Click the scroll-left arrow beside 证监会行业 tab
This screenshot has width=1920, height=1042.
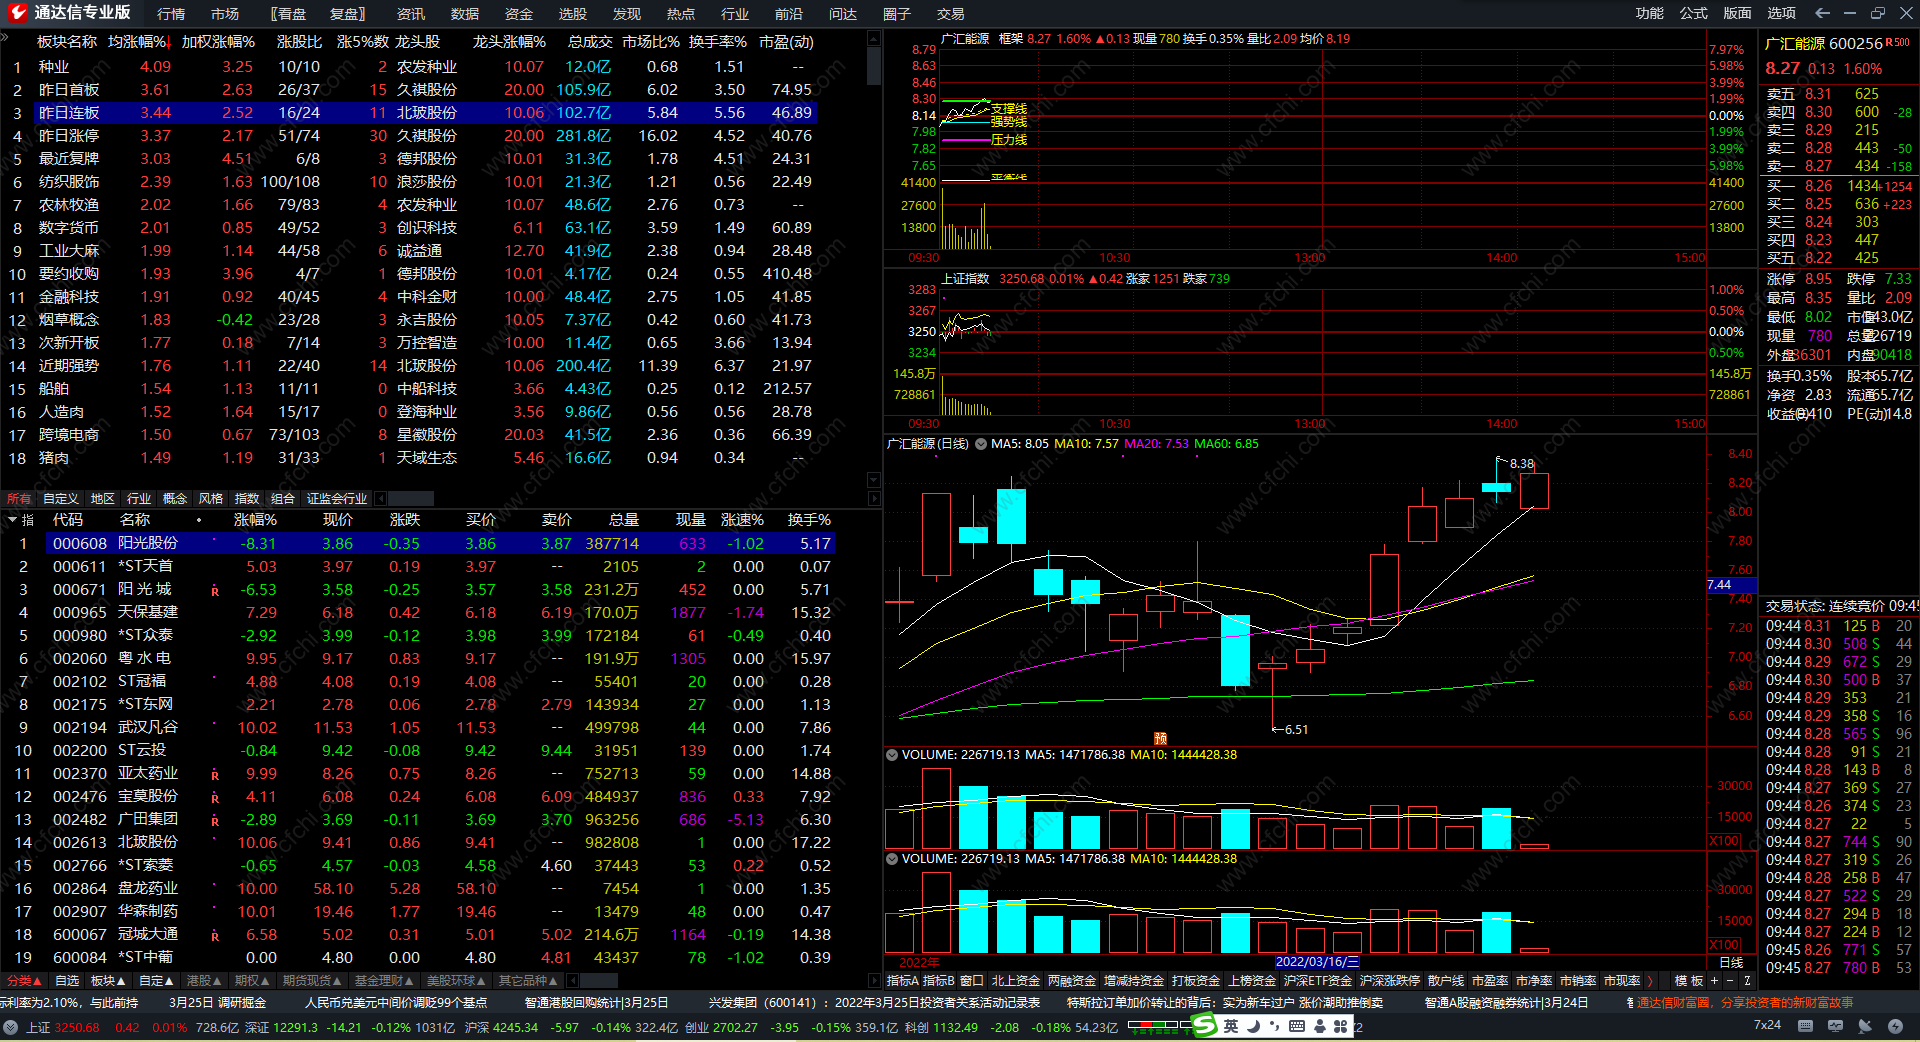[x=381, y=498]
